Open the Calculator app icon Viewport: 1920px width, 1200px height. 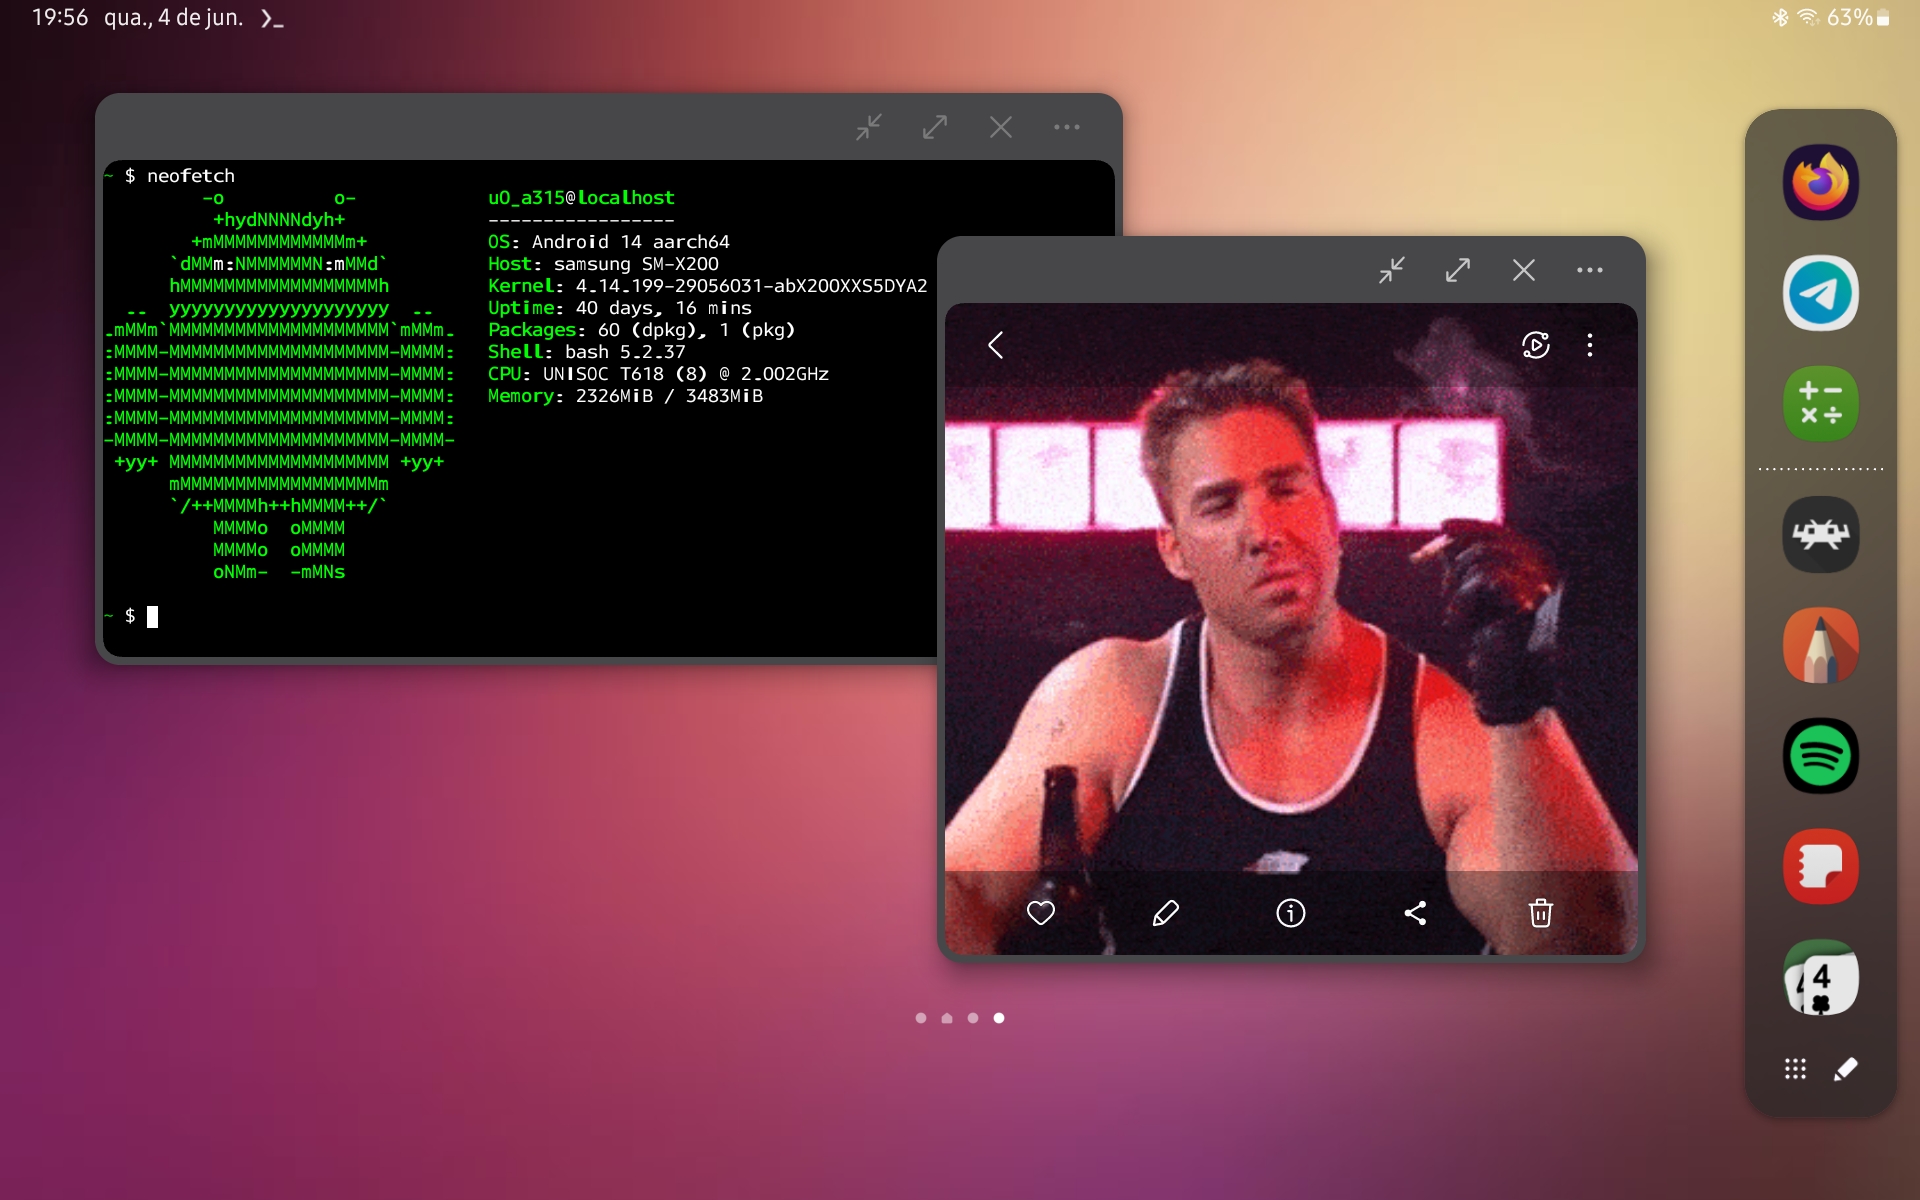coord(1820,404)
